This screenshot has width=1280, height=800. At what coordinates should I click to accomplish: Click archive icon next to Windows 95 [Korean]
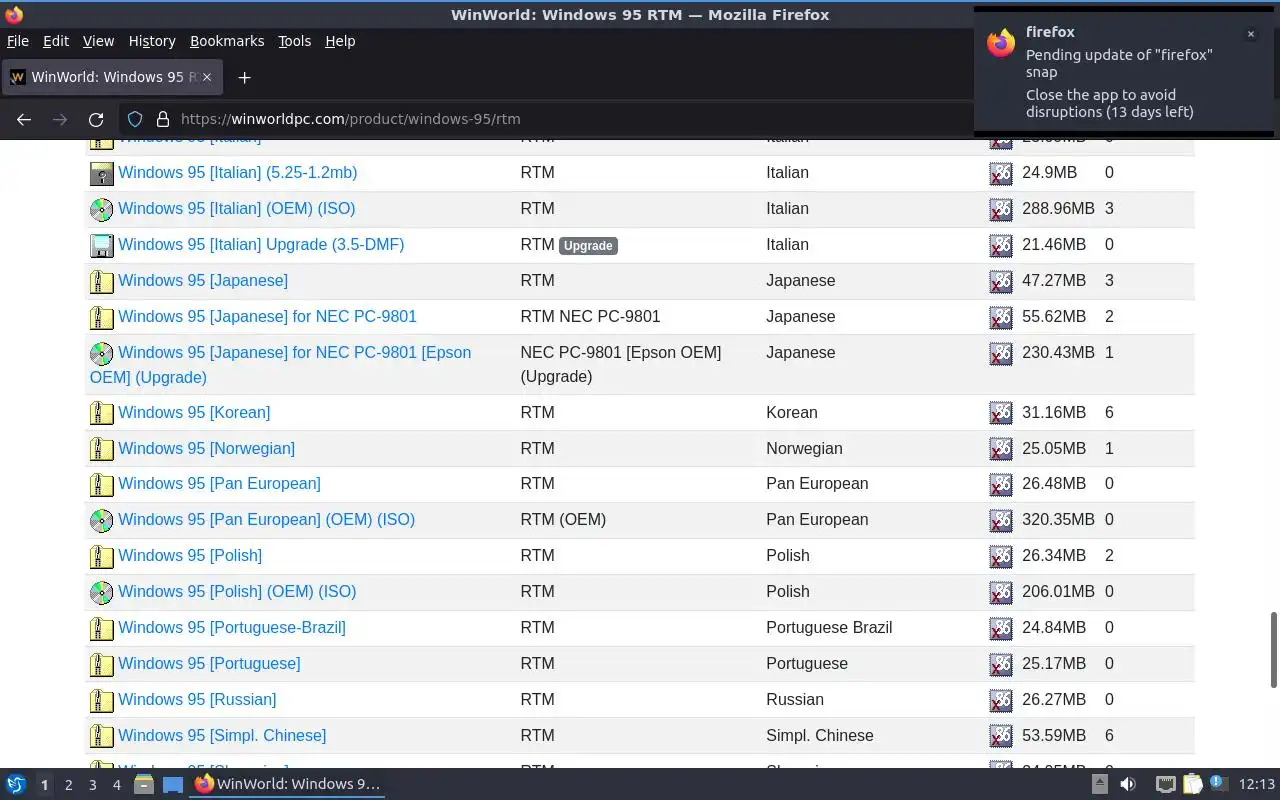point(102,413)
